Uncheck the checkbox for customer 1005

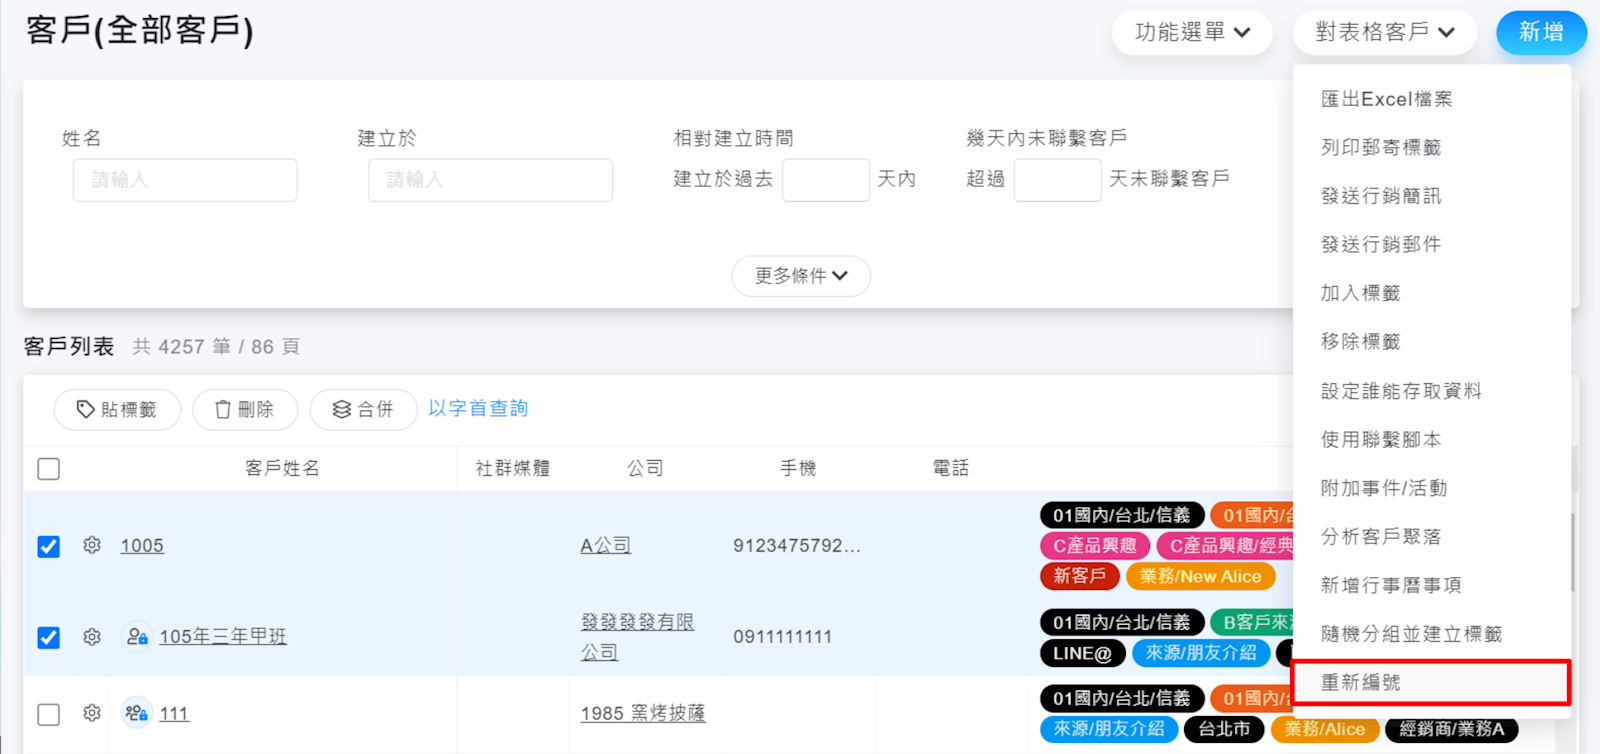[x=48, y=547]
